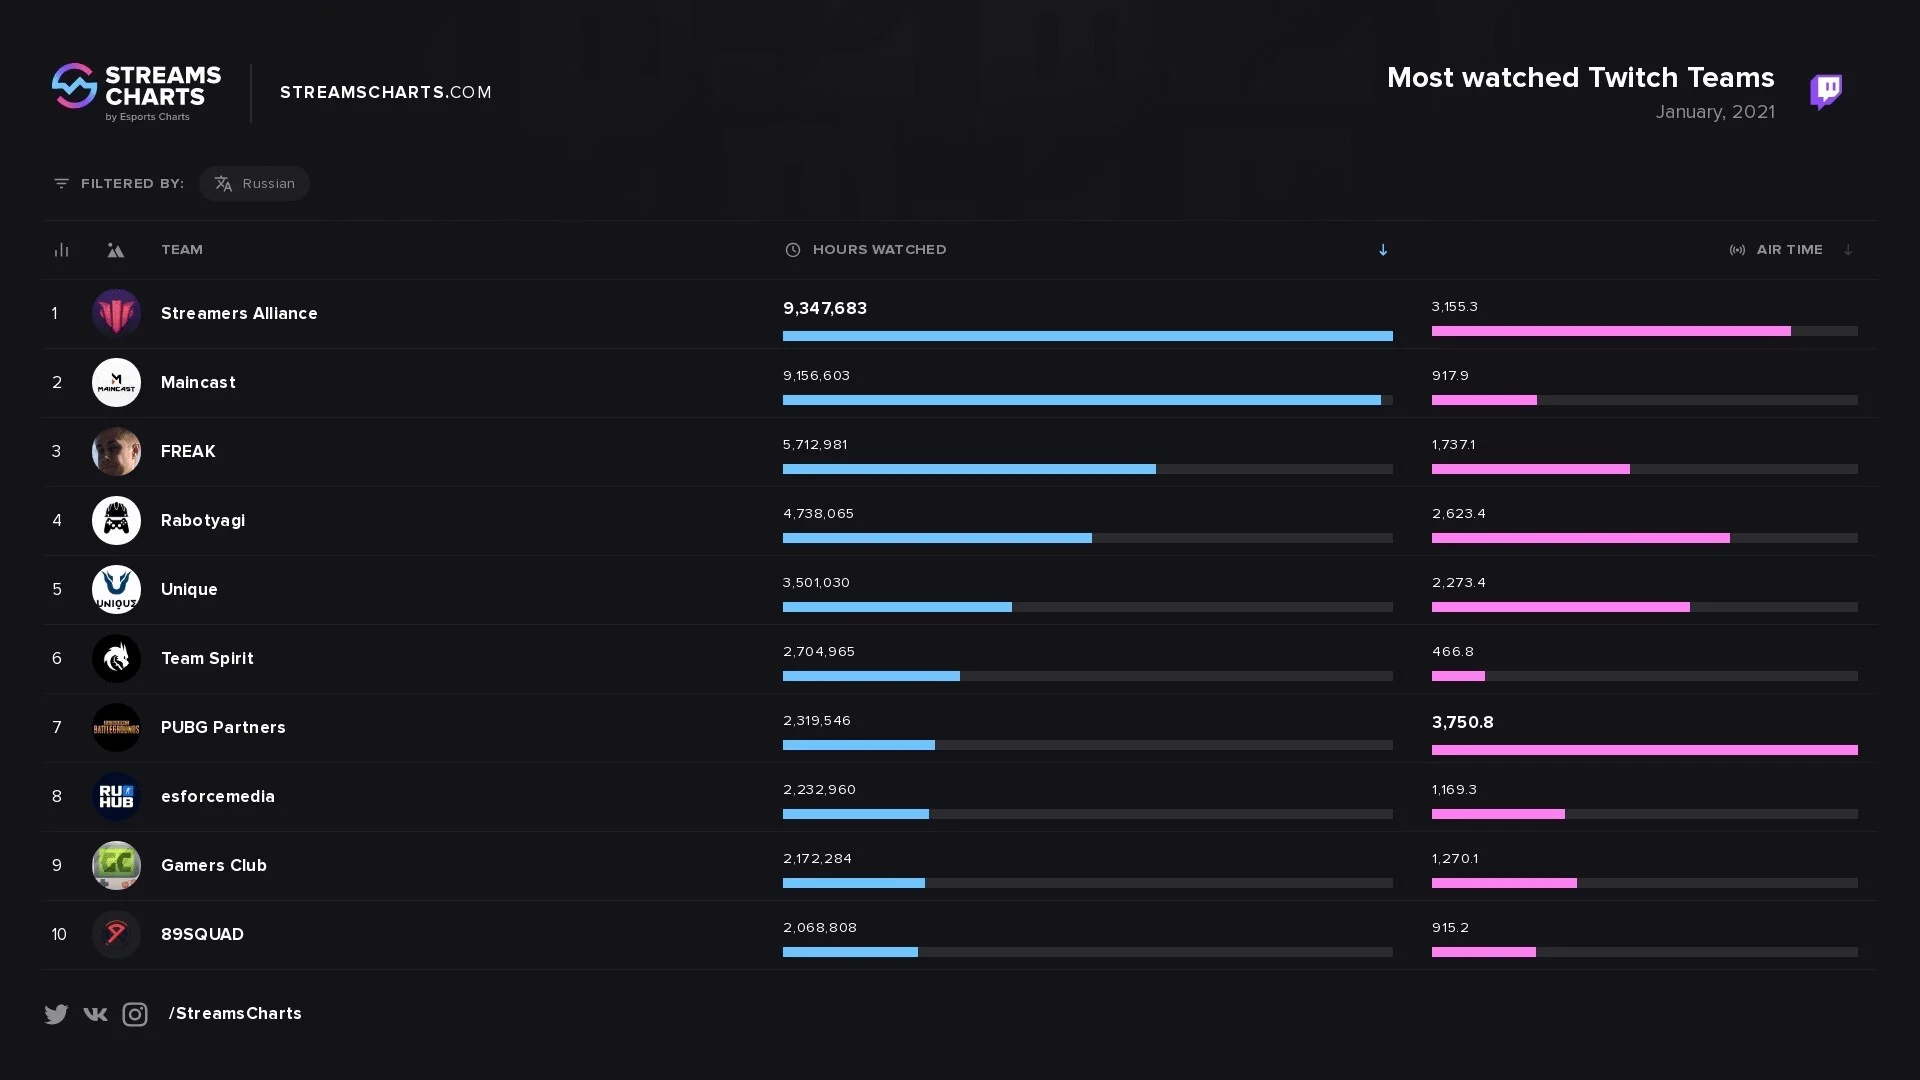Image resolution: width=1920 pixels, height=1080 pixels.
Task: Toggle the Russian language filter chip
Action: click(x=254, y=183)
